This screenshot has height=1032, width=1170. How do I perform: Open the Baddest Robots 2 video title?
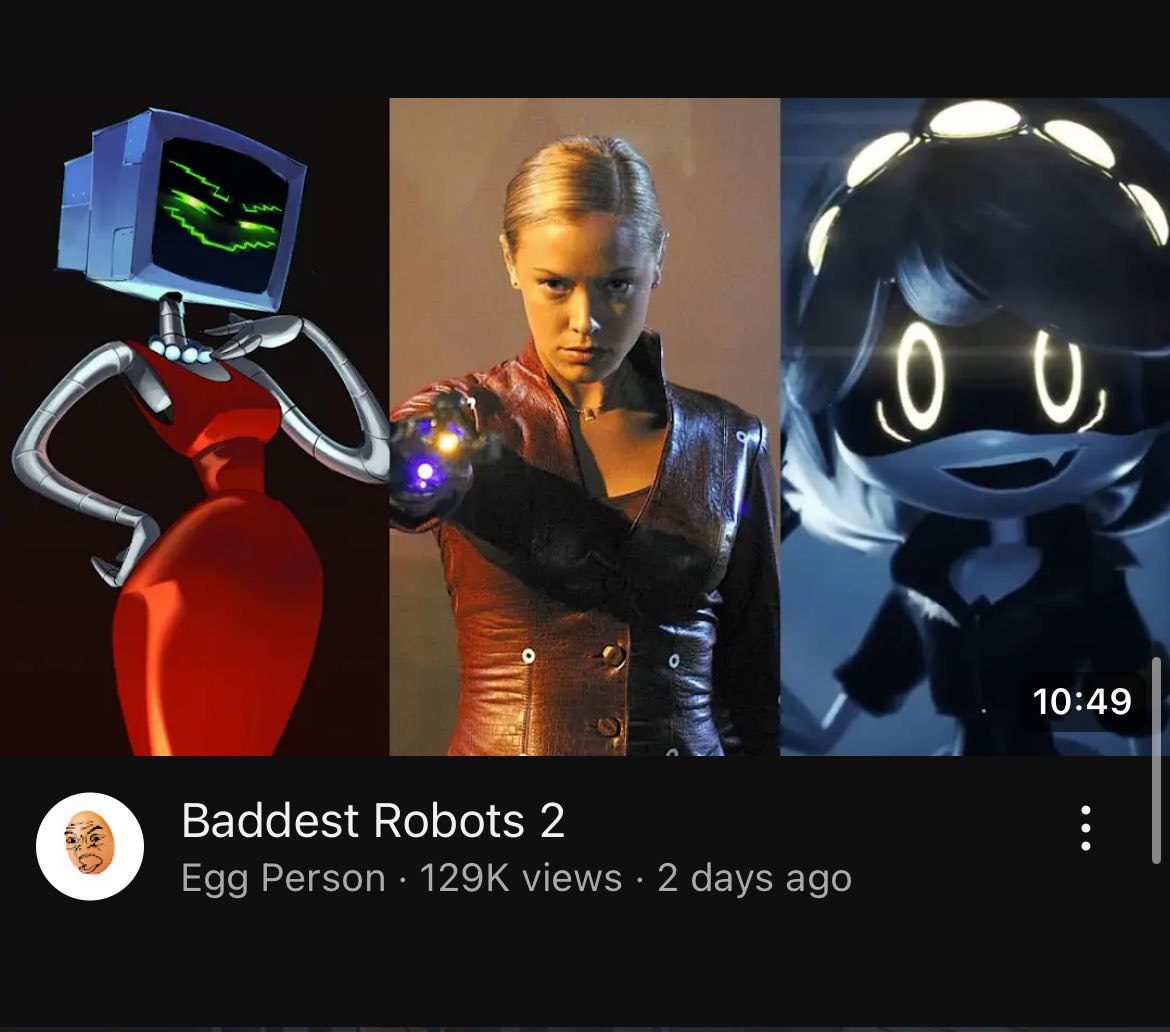click(x=372, y=820)
